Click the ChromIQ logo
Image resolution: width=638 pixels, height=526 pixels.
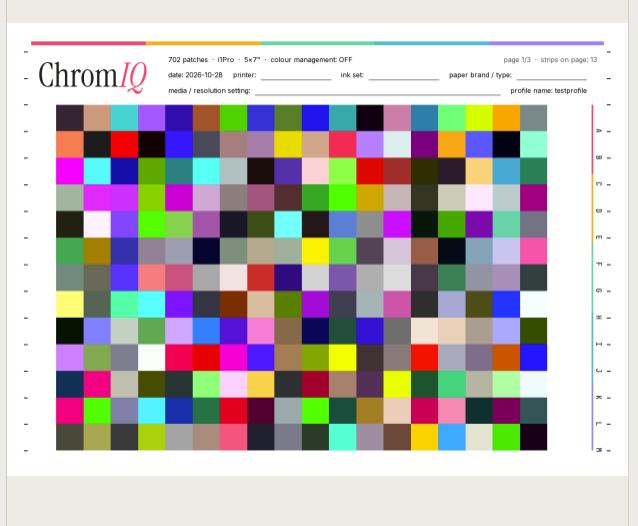pyautogui.click(x=92, y=76)
